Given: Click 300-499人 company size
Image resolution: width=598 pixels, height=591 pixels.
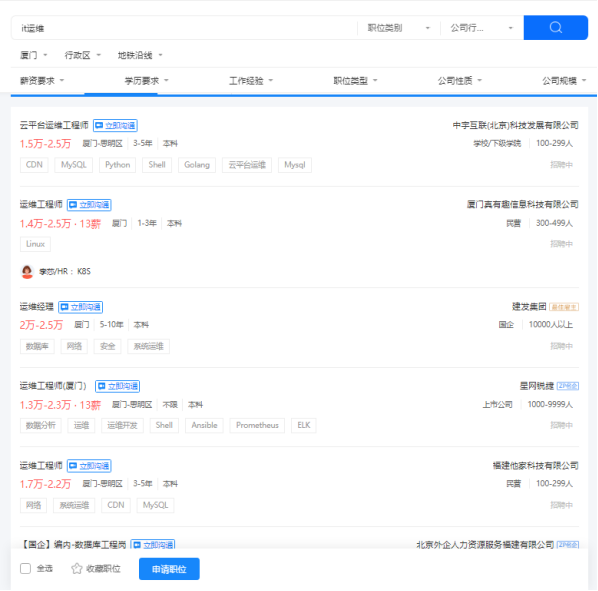Looking at the screenshot, I should click(554, 223).
